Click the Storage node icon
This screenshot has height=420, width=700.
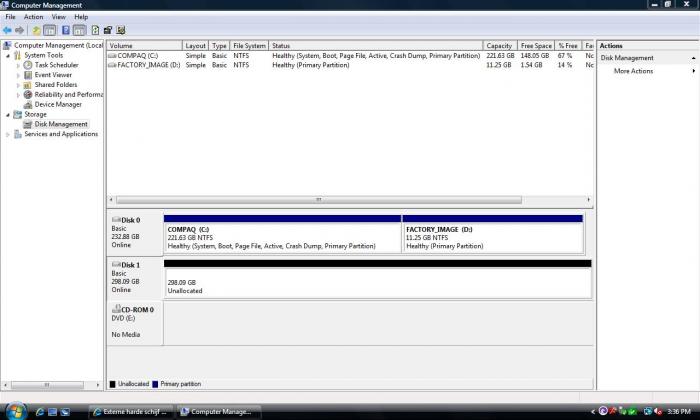click(x=17, y=114)
